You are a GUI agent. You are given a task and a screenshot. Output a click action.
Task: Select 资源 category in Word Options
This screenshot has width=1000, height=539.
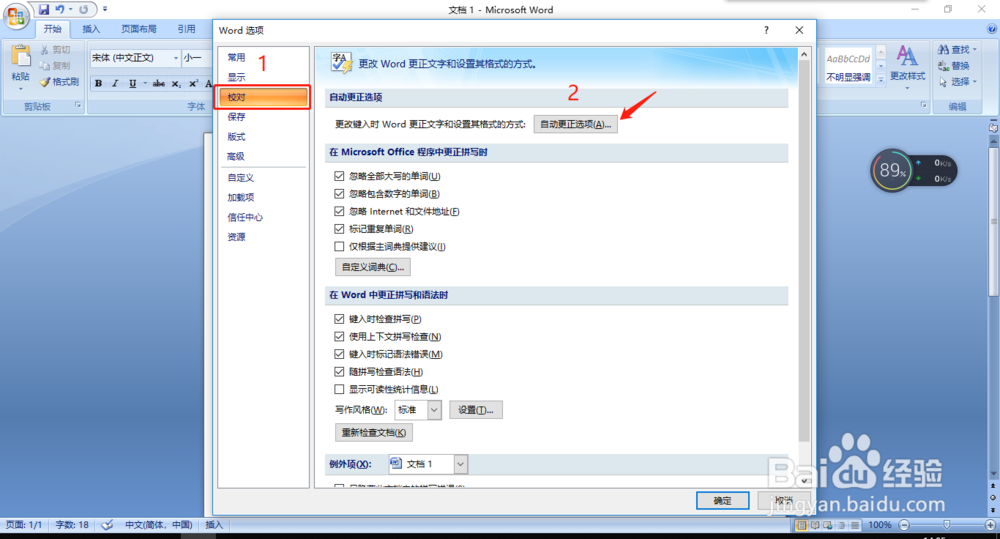(263, 237)
